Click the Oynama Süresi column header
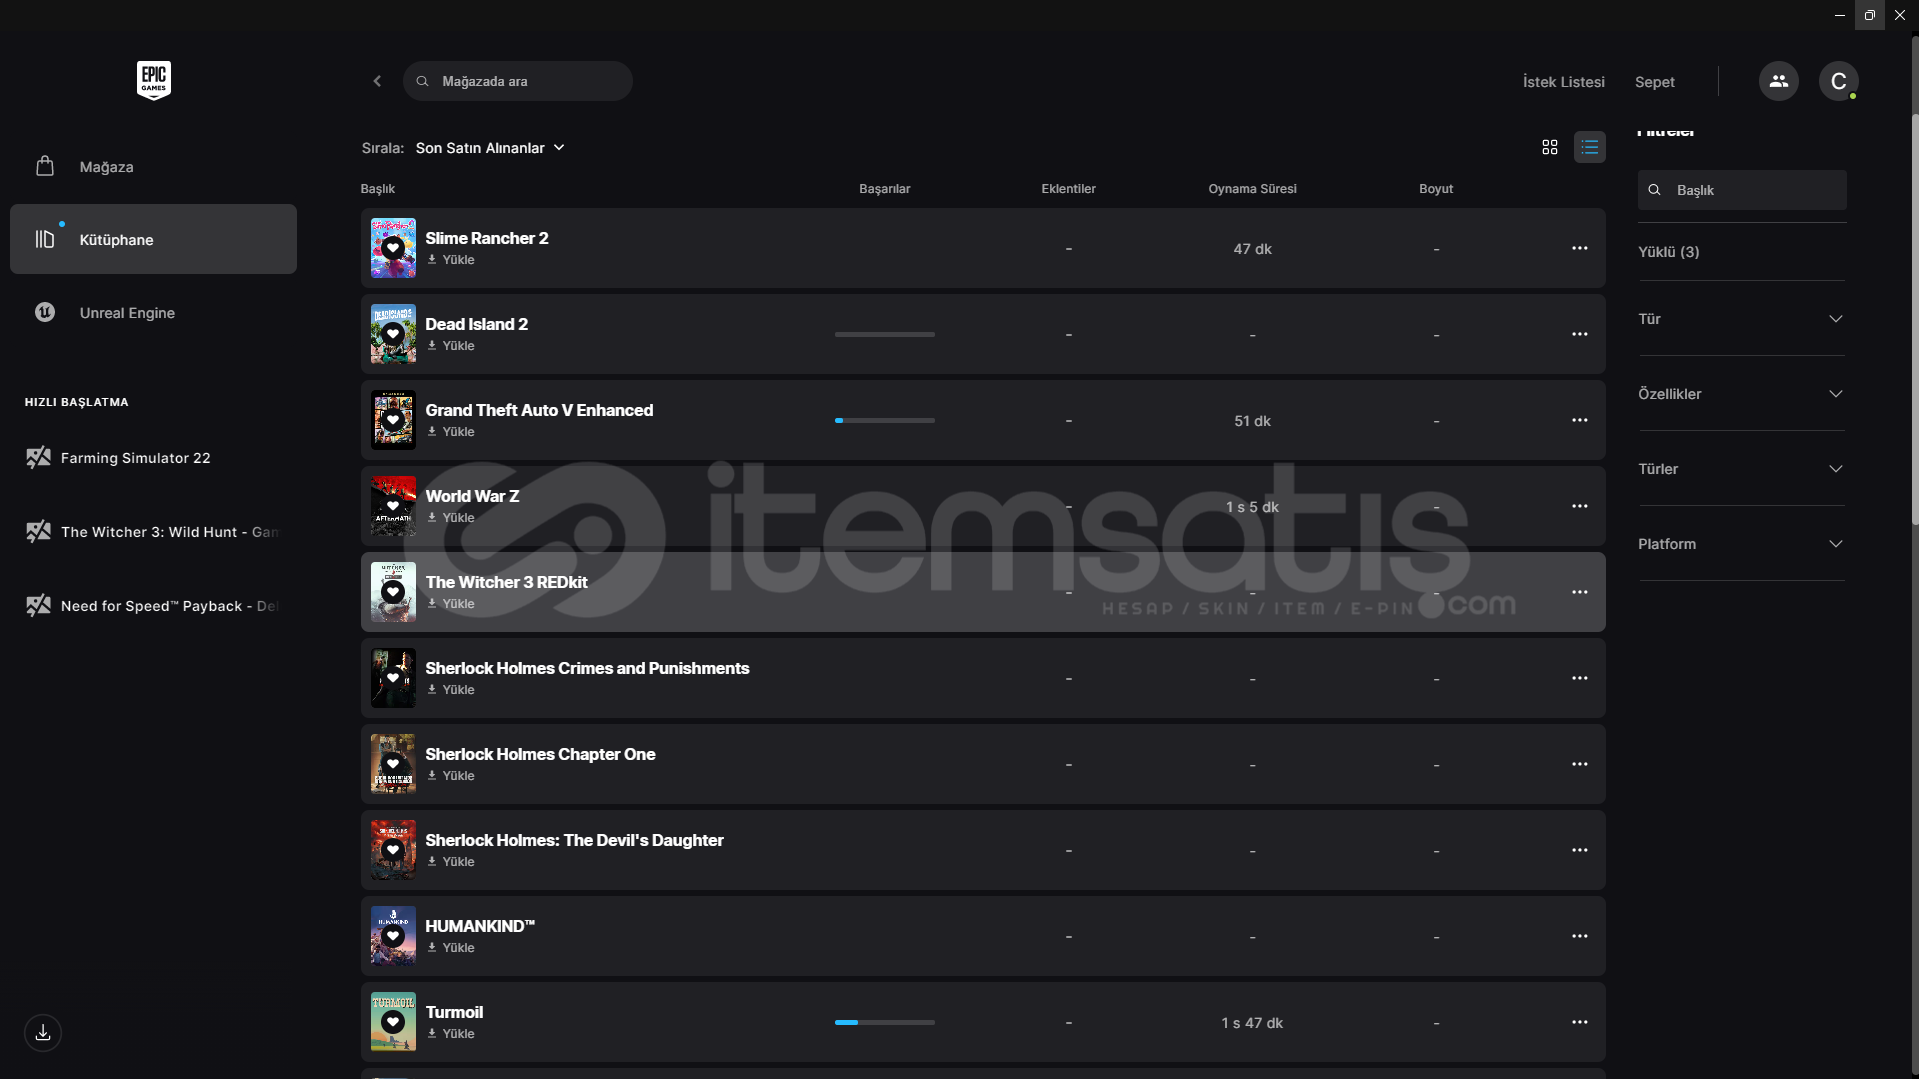The height and width of the screenshot is (1079, 1919). pyautogui.click(x=1252, y=189)
